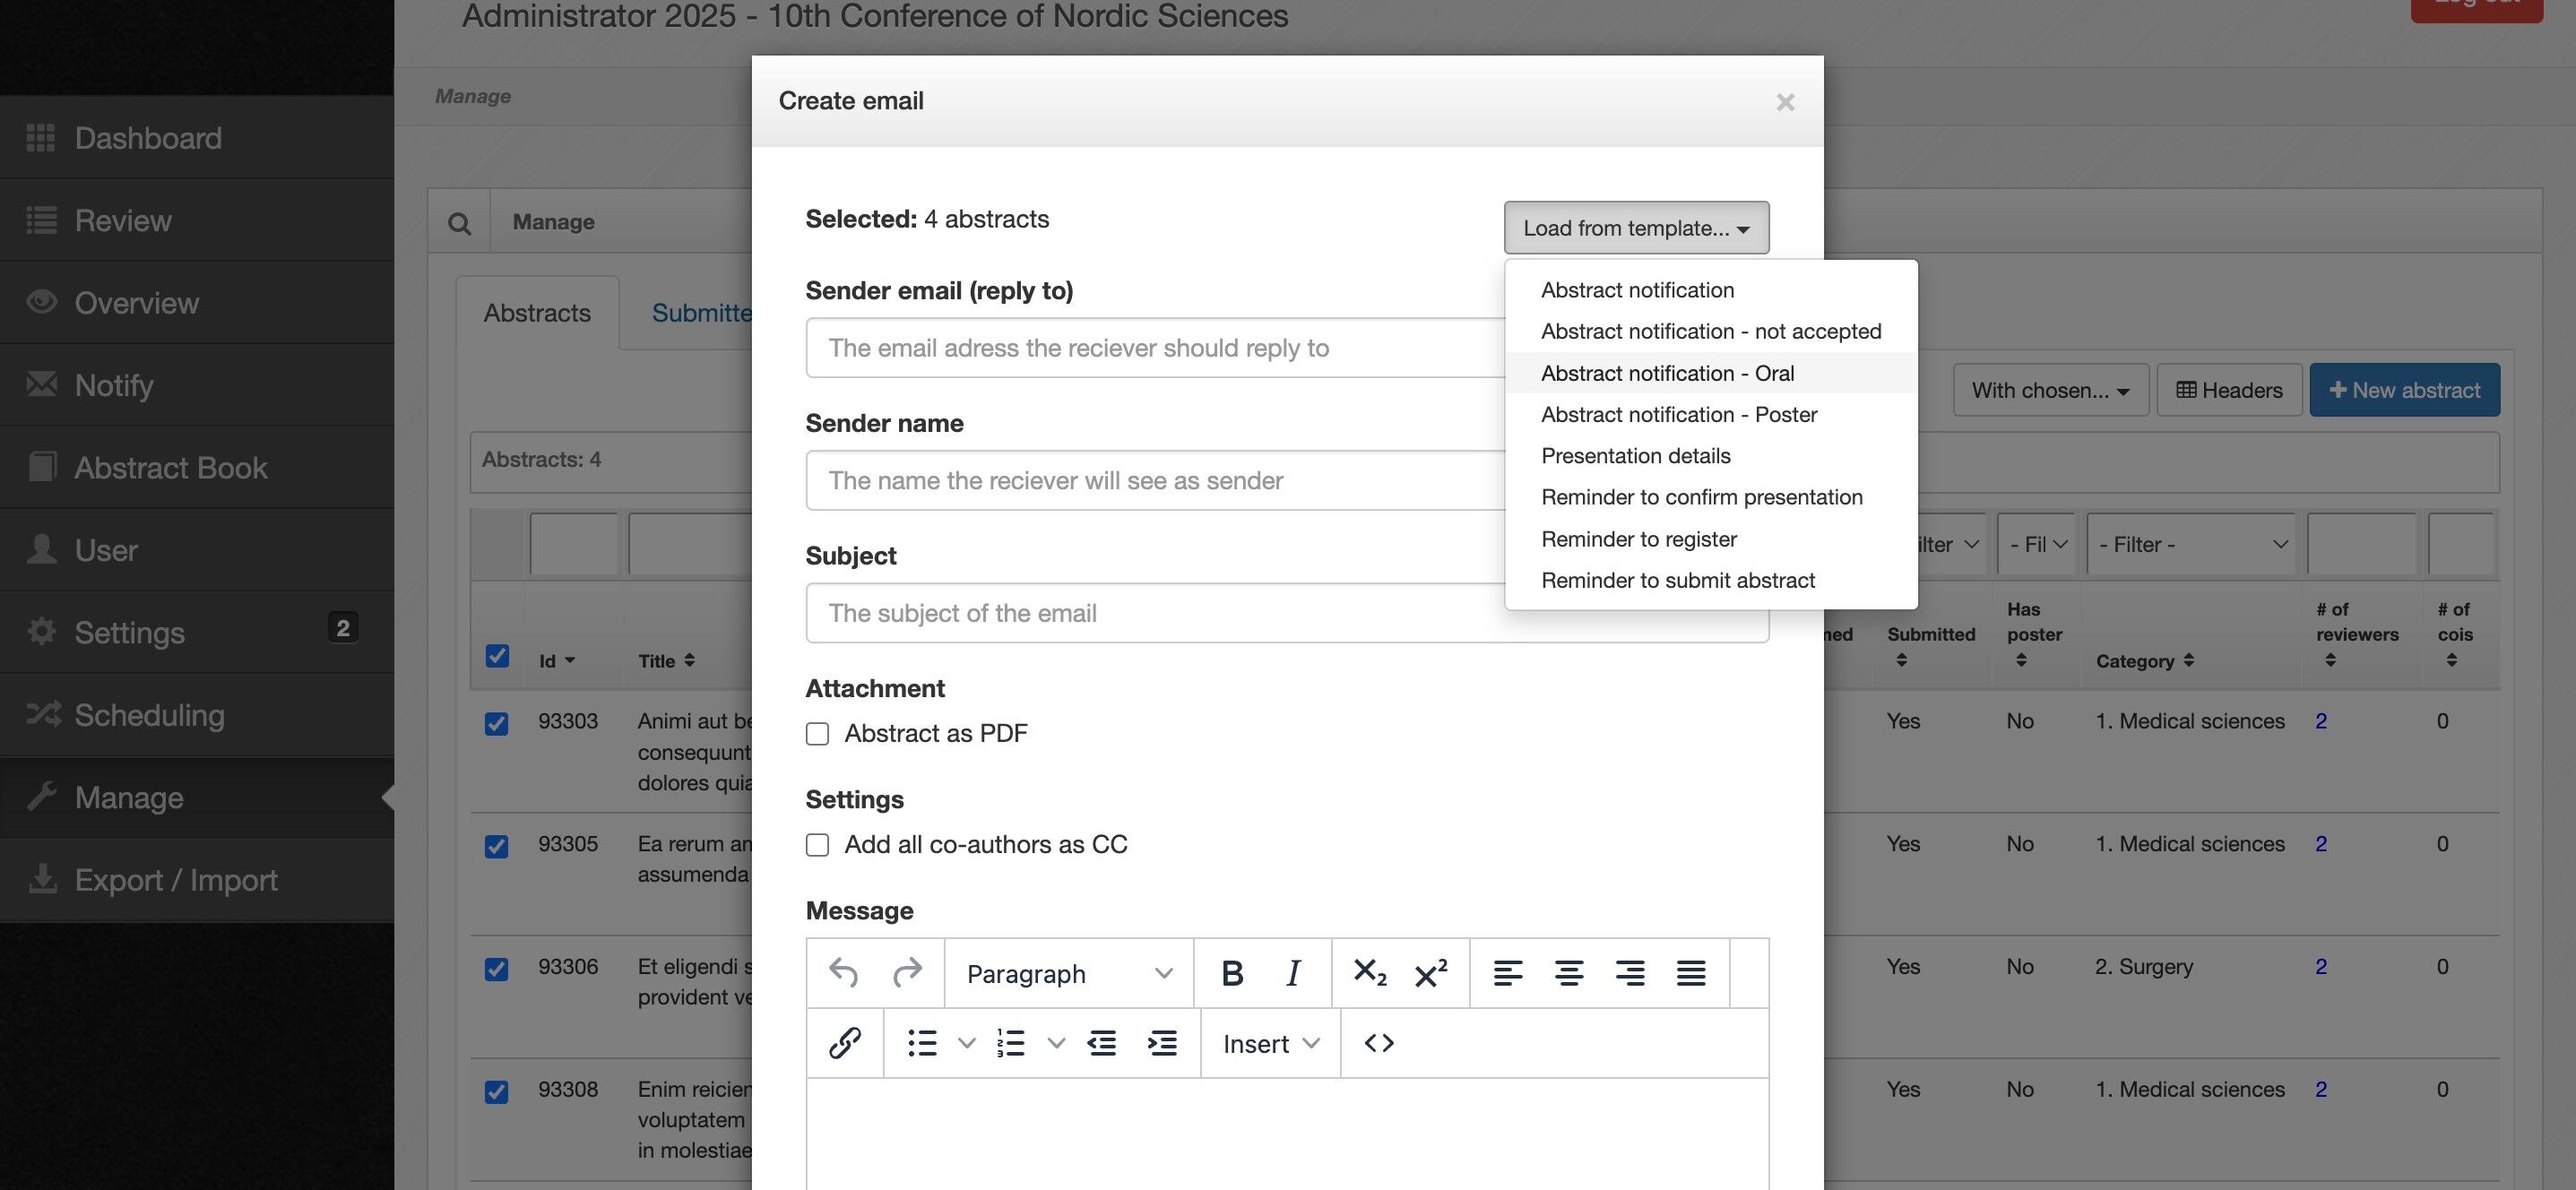
Task: Open the With chosen... dropdown
Action: 2050,390
